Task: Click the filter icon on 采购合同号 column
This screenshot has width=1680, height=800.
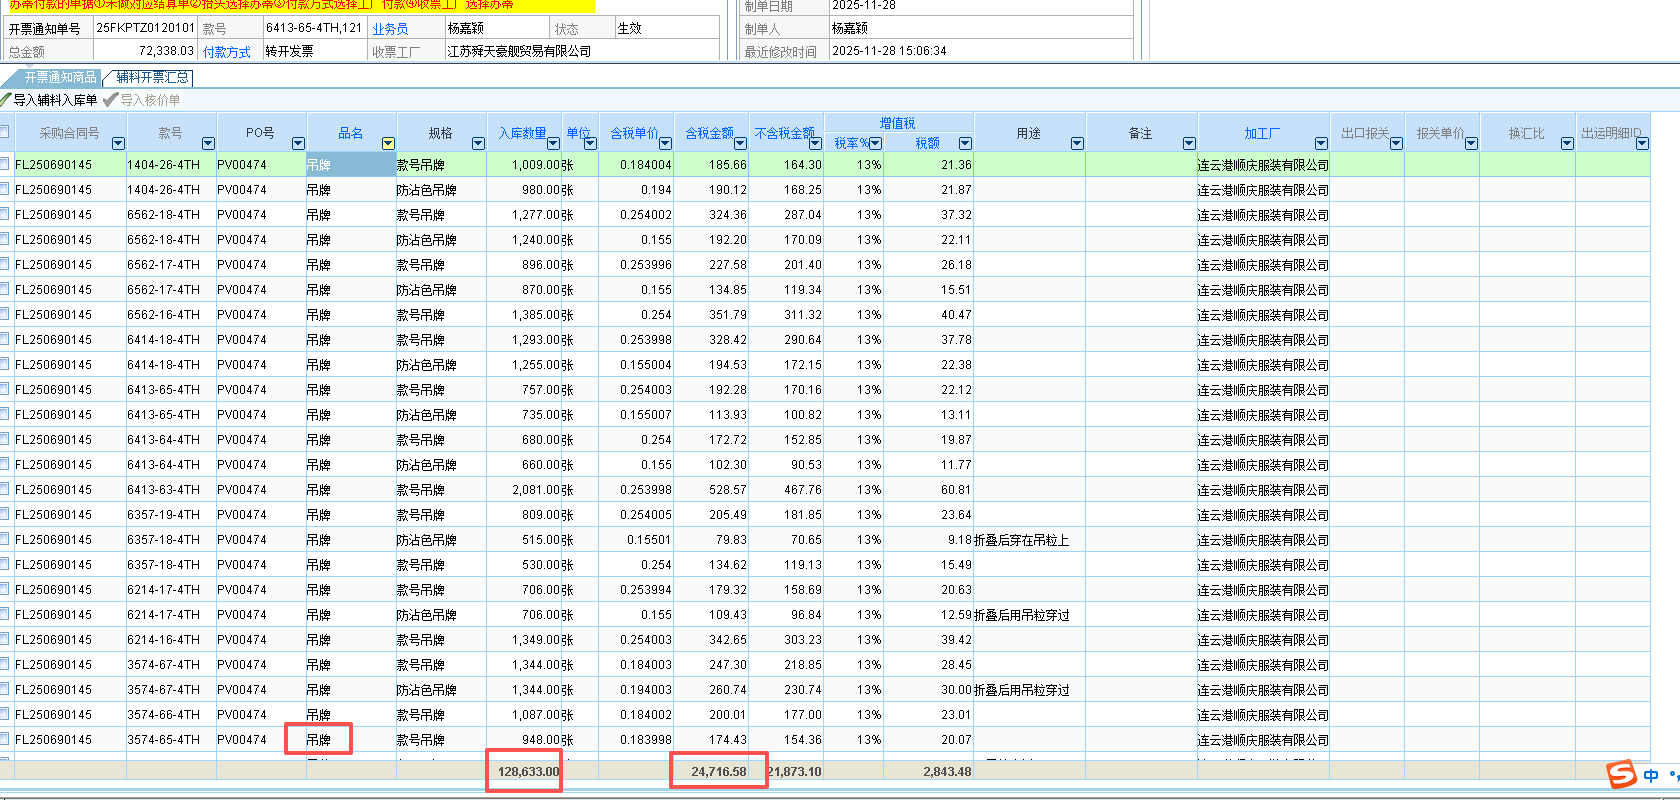Action: point(118,144)
